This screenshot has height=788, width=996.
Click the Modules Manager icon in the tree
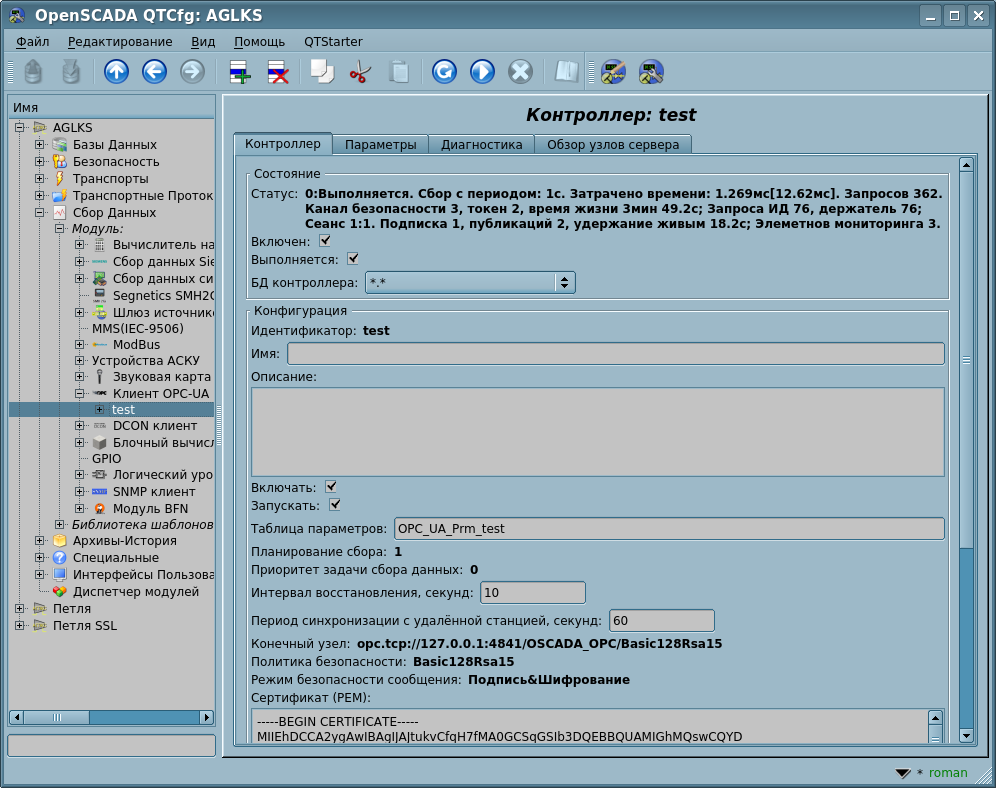(x=60, y=592)
